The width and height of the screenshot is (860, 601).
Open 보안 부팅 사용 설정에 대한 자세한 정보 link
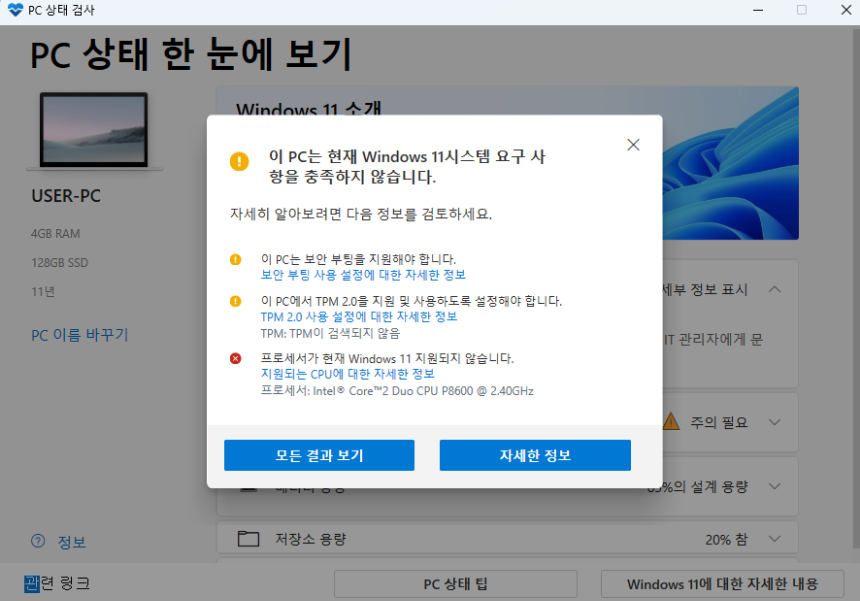363,275
